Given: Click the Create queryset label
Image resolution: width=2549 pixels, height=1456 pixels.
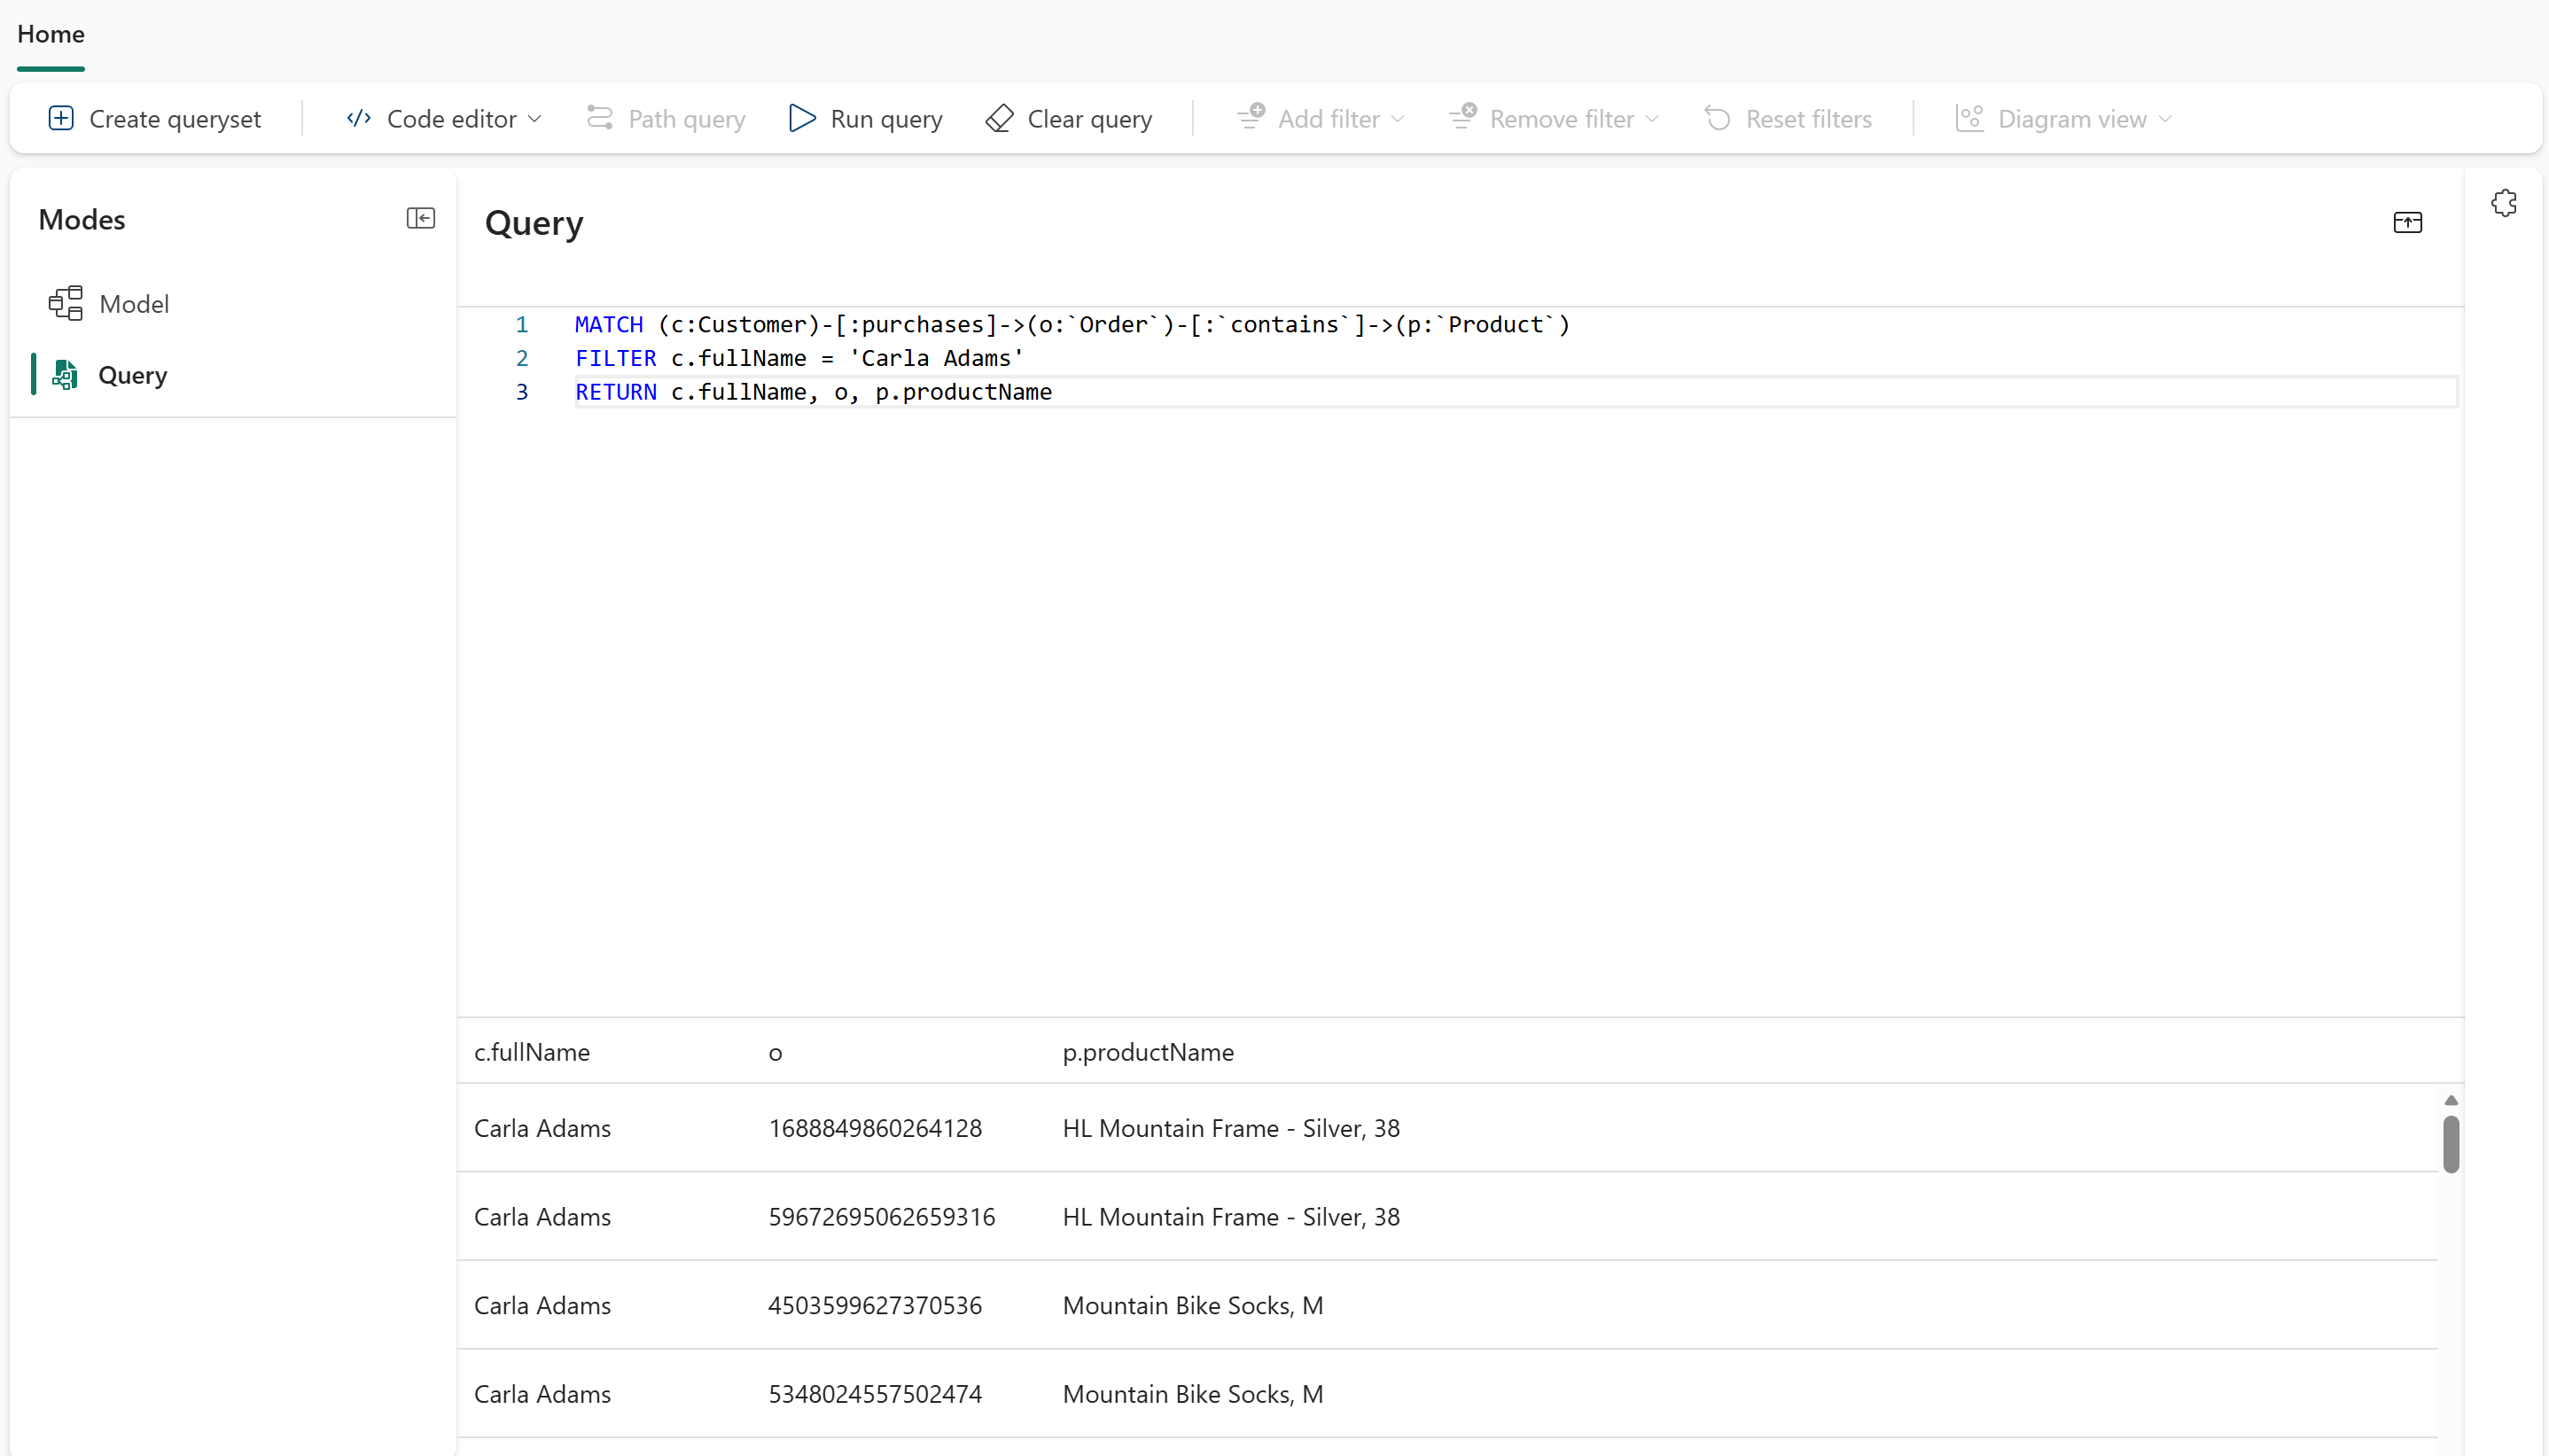Looking at the screenshot, I should [175, 119].
